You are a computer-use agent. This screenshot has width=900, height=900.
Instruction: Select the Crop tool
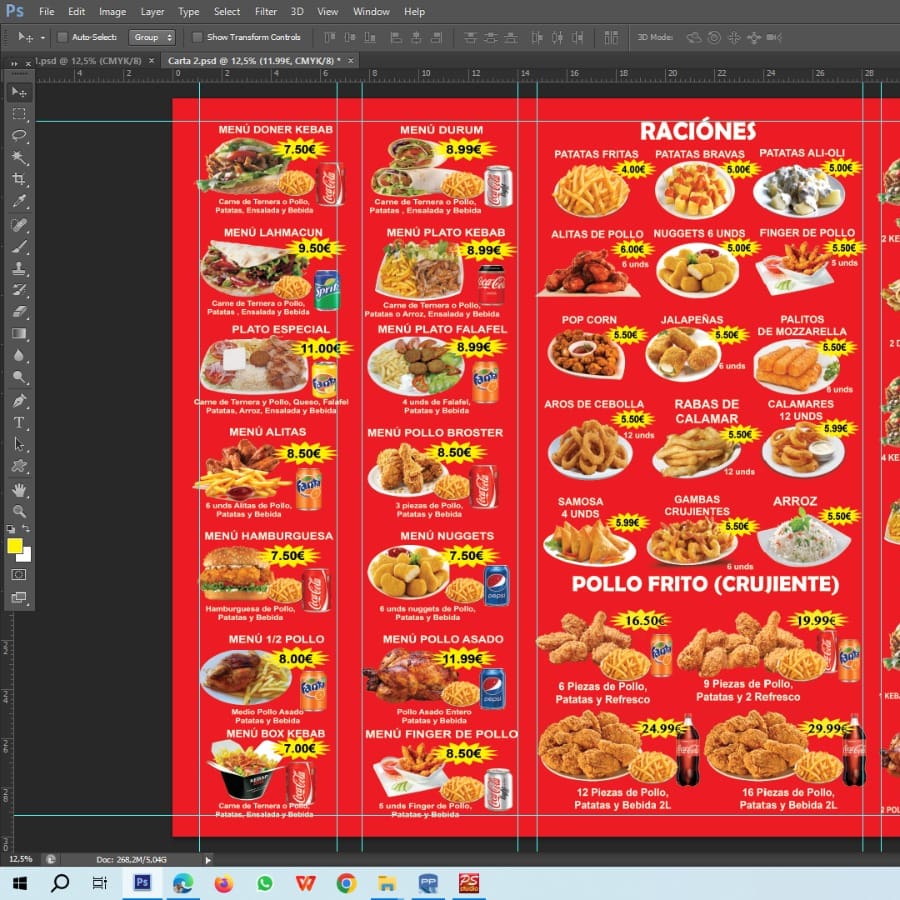click(x=19, y=180)
